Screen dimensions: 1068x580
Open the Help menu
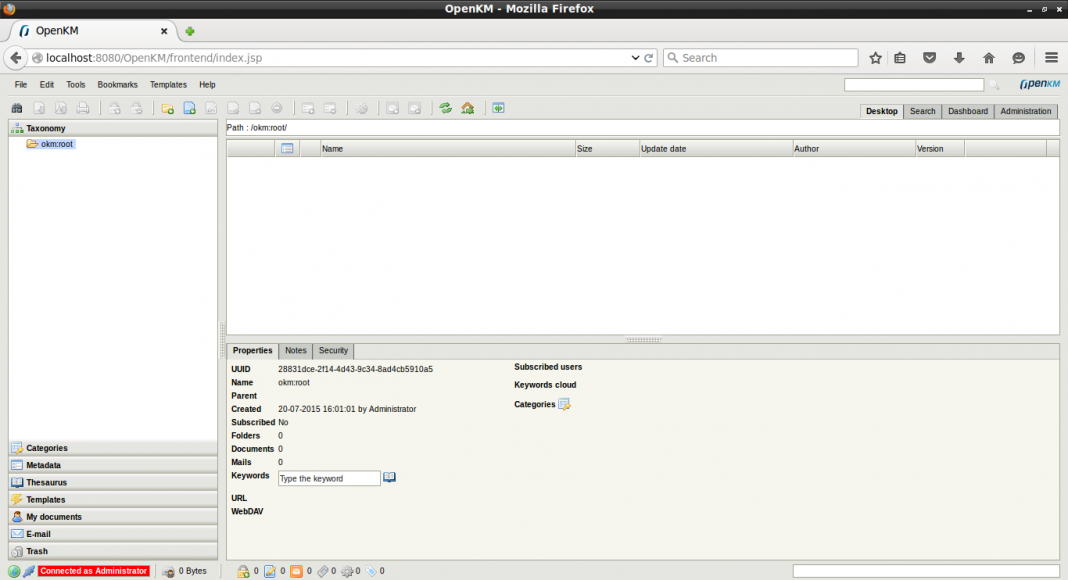[x=207, y=85]
